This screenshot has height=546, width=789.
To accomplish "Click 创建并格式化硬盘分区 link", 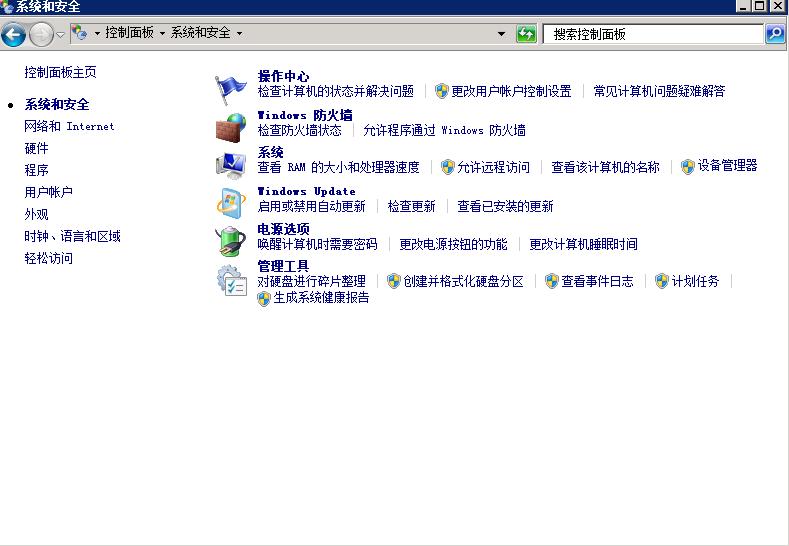I will (x=463, y=281).
